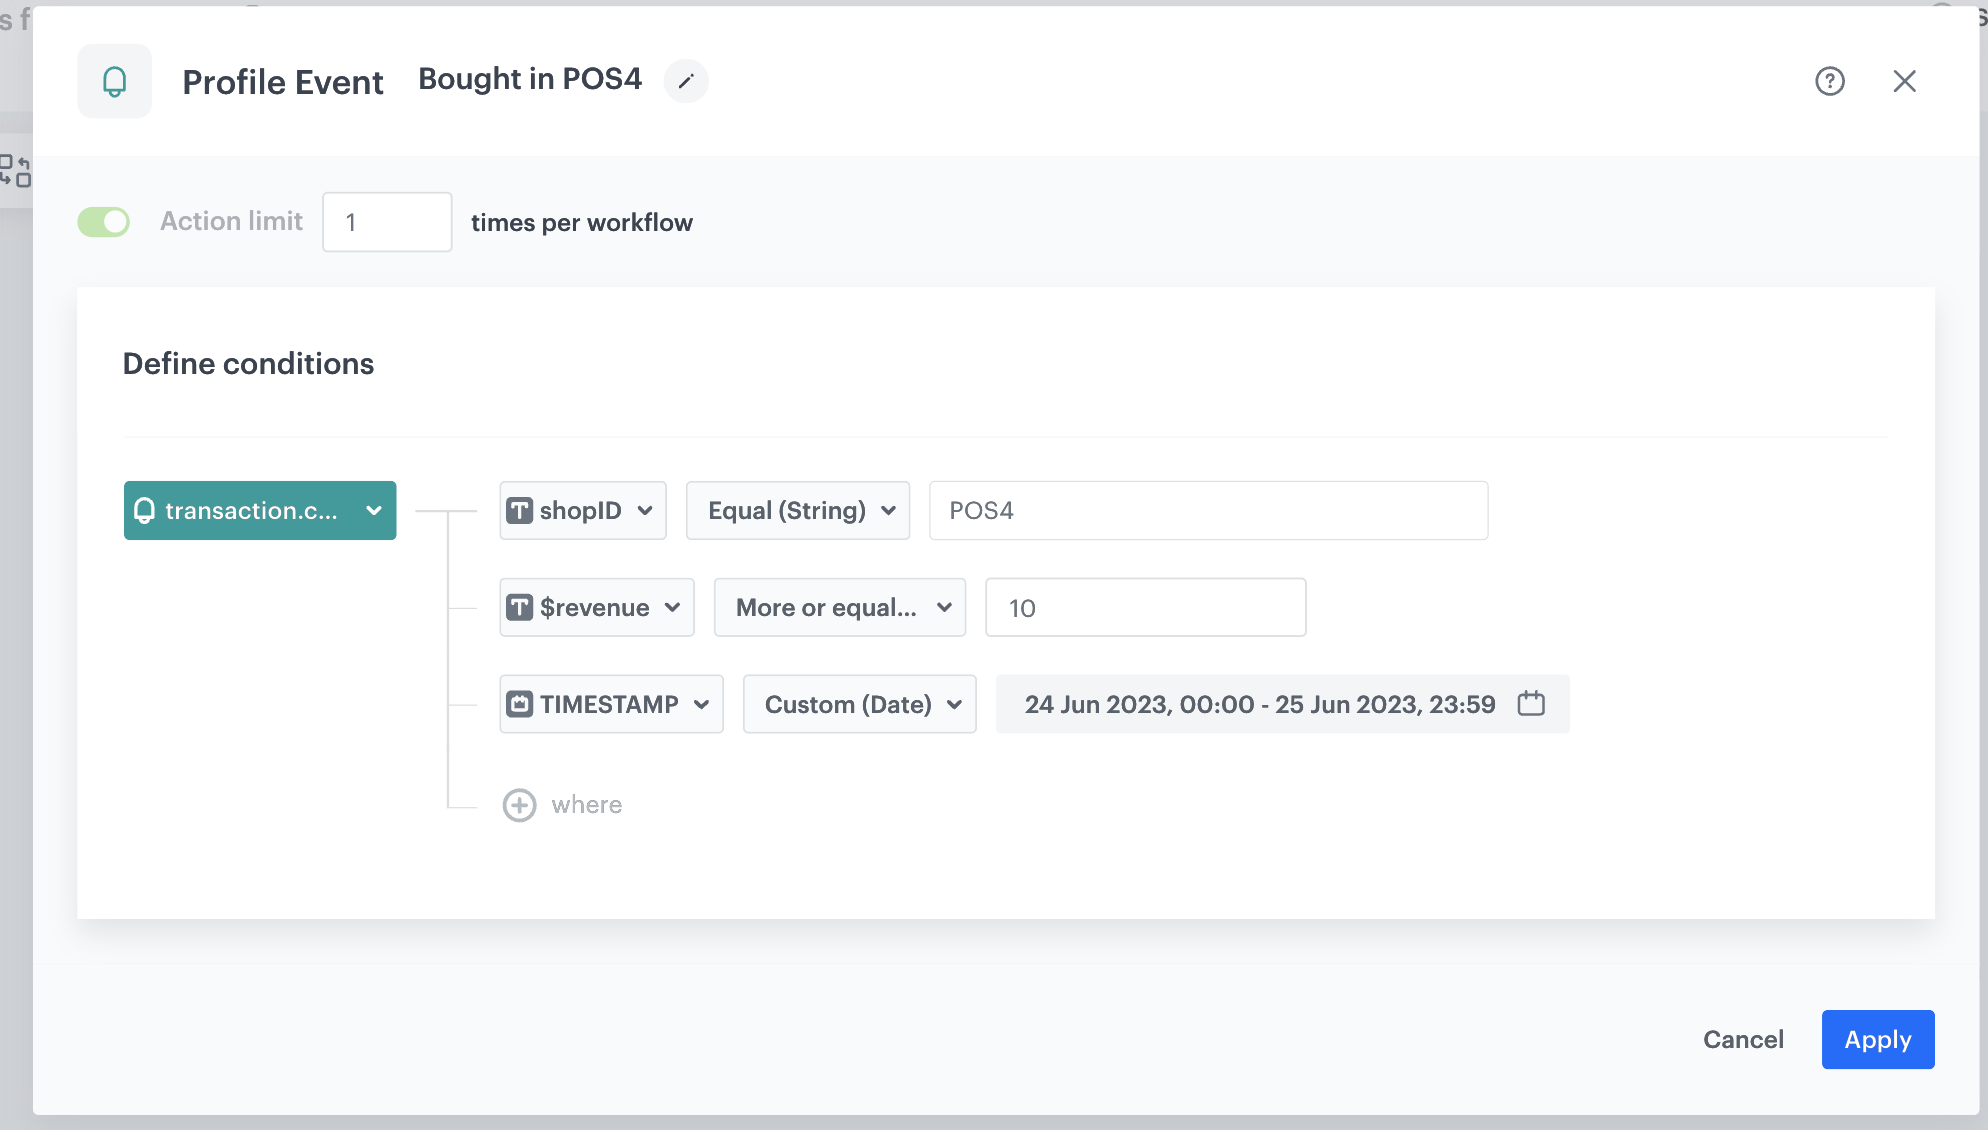Click the bell icon beside Profile Event
The image size is (1988, 1130).
coord(115,81)
